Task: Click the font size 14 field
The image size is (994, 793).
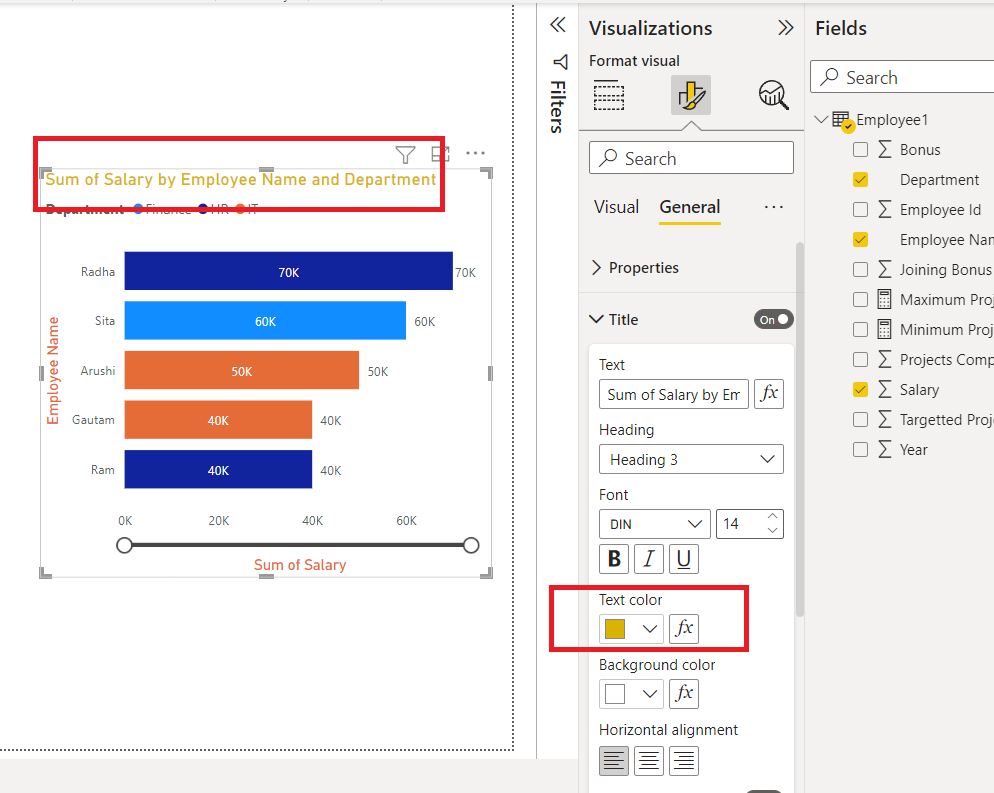Action: 750,524
